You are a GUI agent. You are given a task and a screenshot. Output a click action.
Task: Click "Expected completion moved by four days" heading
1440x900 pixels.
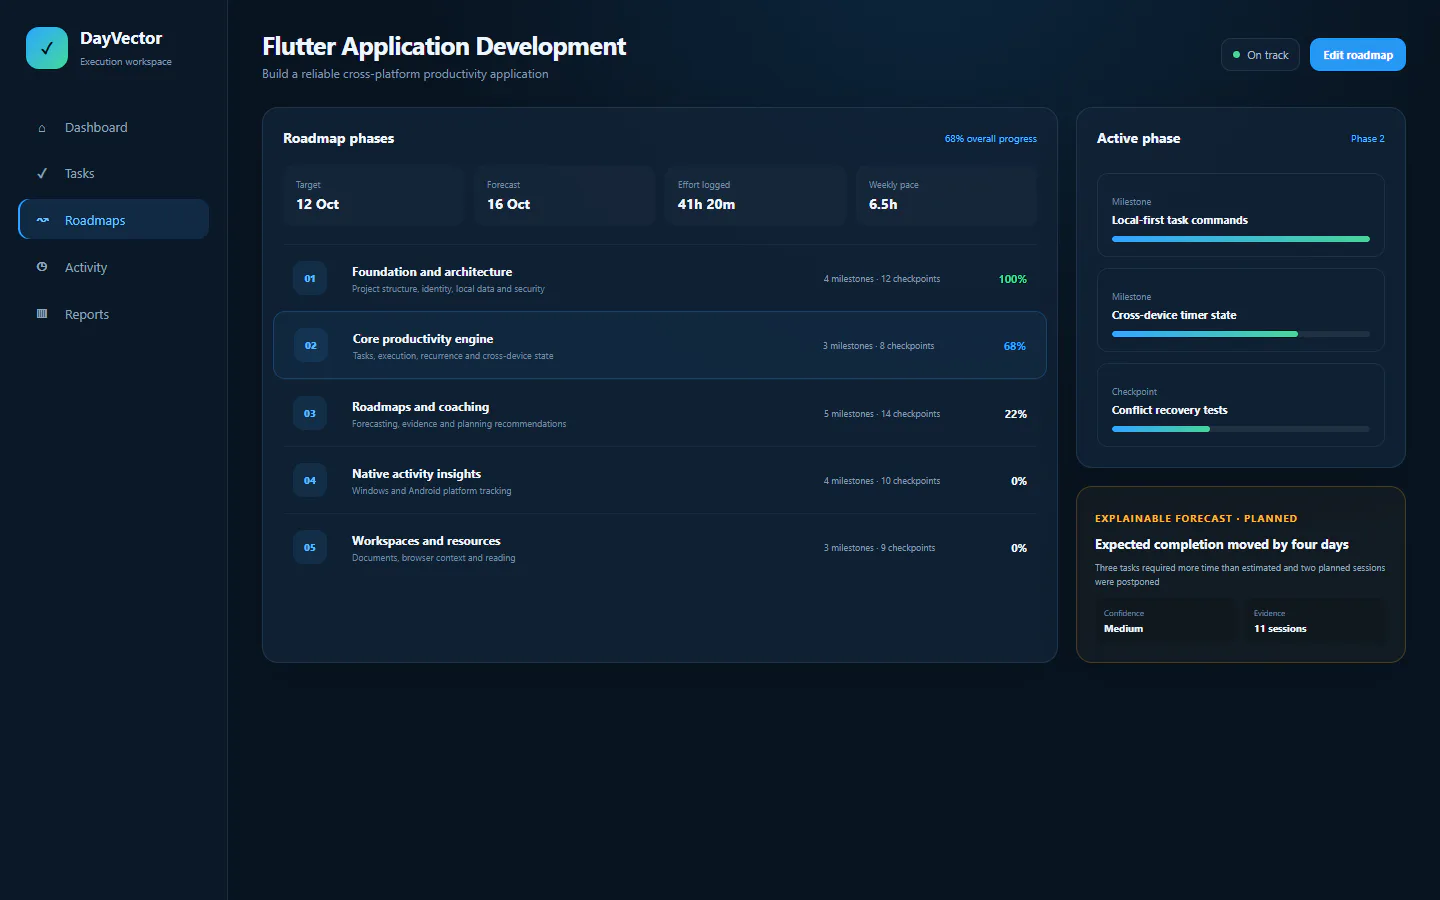click(x=1222, y=544)
